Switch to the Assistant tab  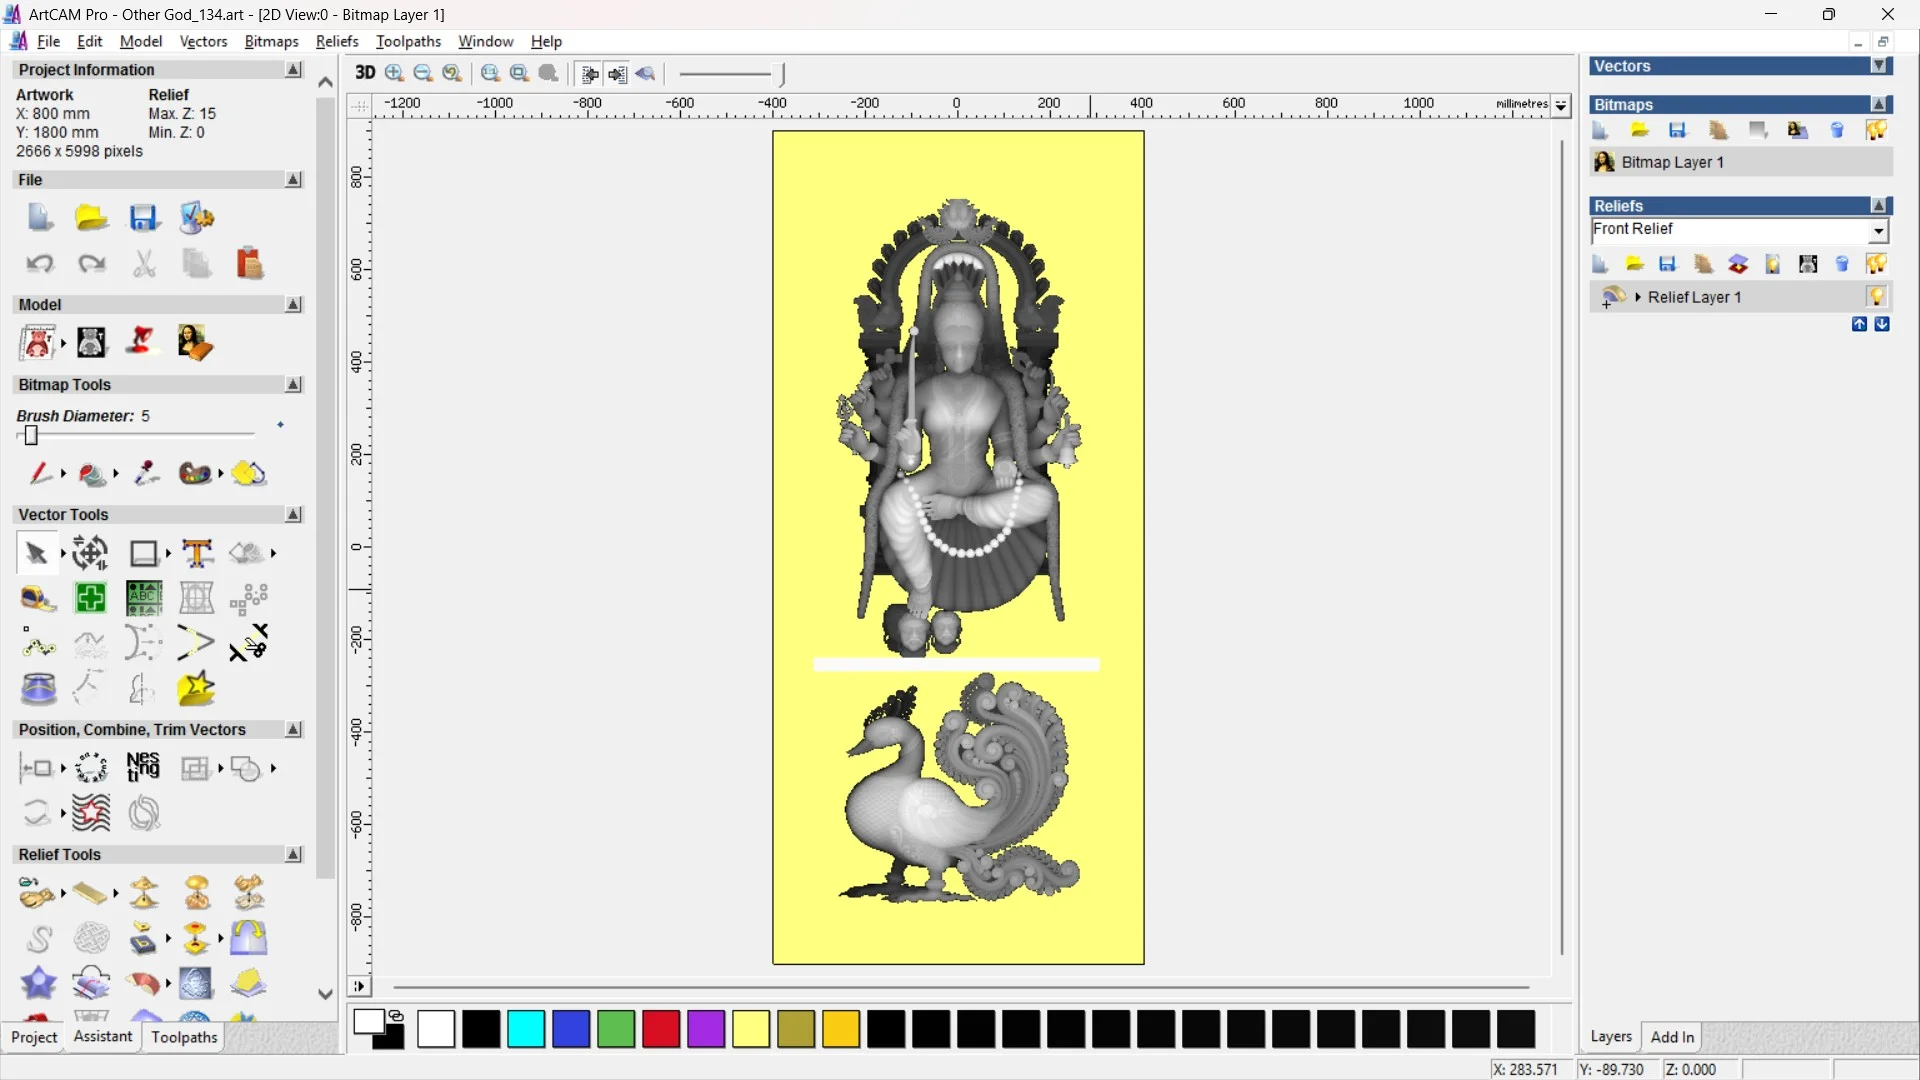pyautogui.click(x=101, y=1037)
